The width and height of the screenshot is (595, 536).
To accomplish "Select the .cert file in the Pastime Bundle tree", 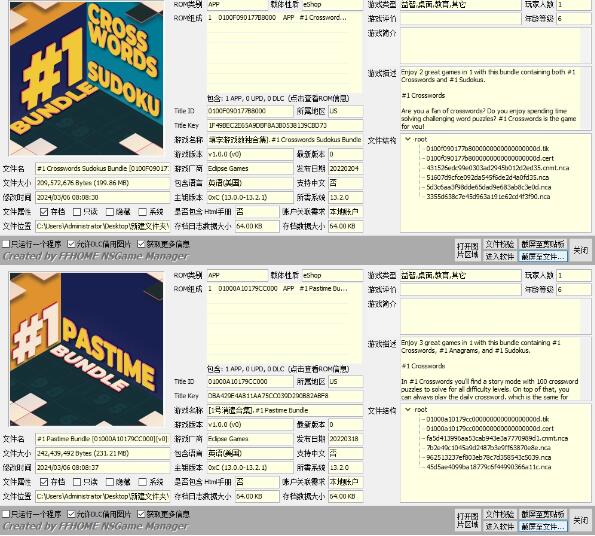I will point(490,429).
